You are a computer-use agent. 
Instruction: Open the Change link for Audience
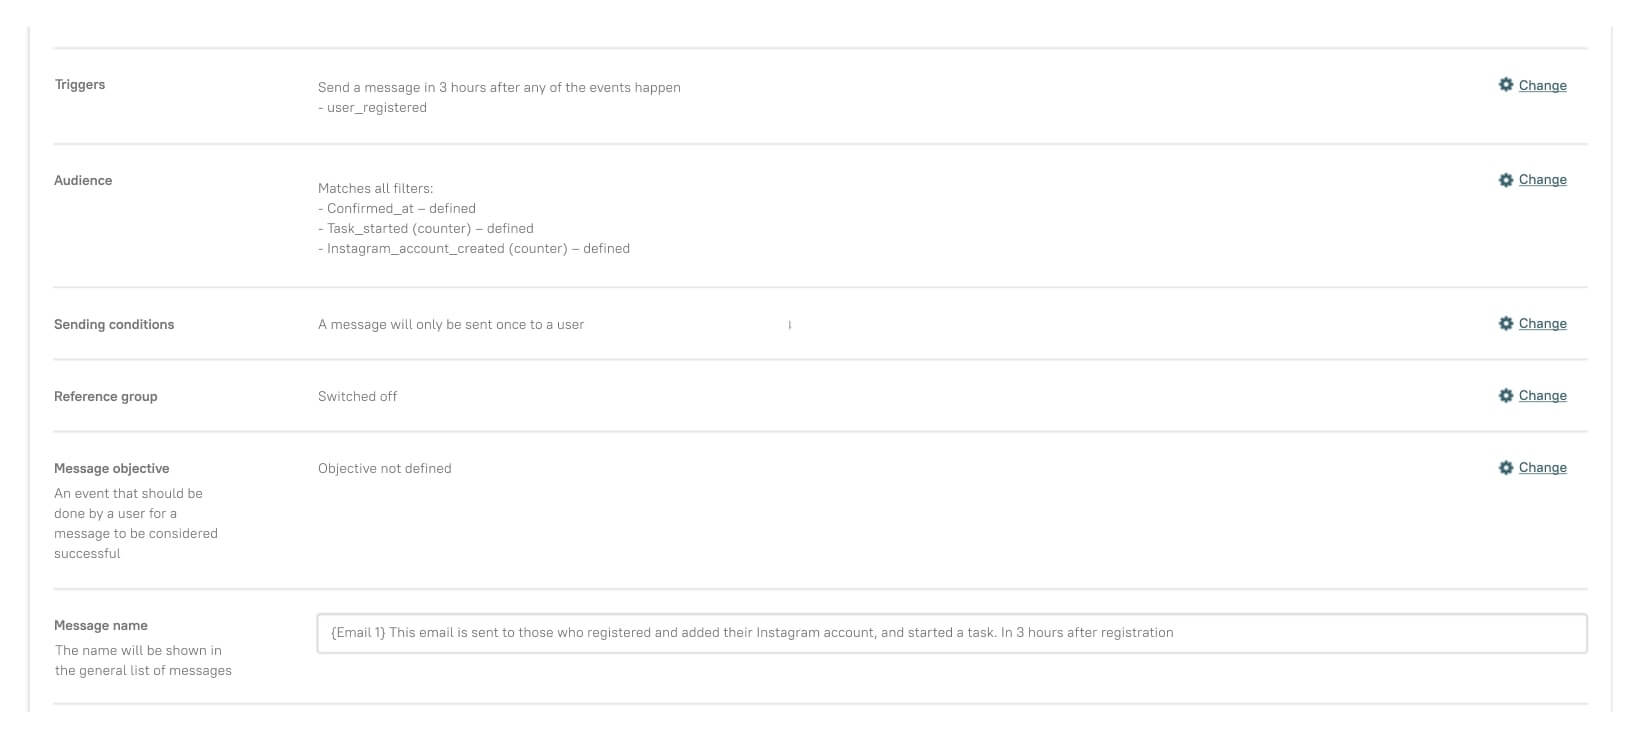(1542, 180)
